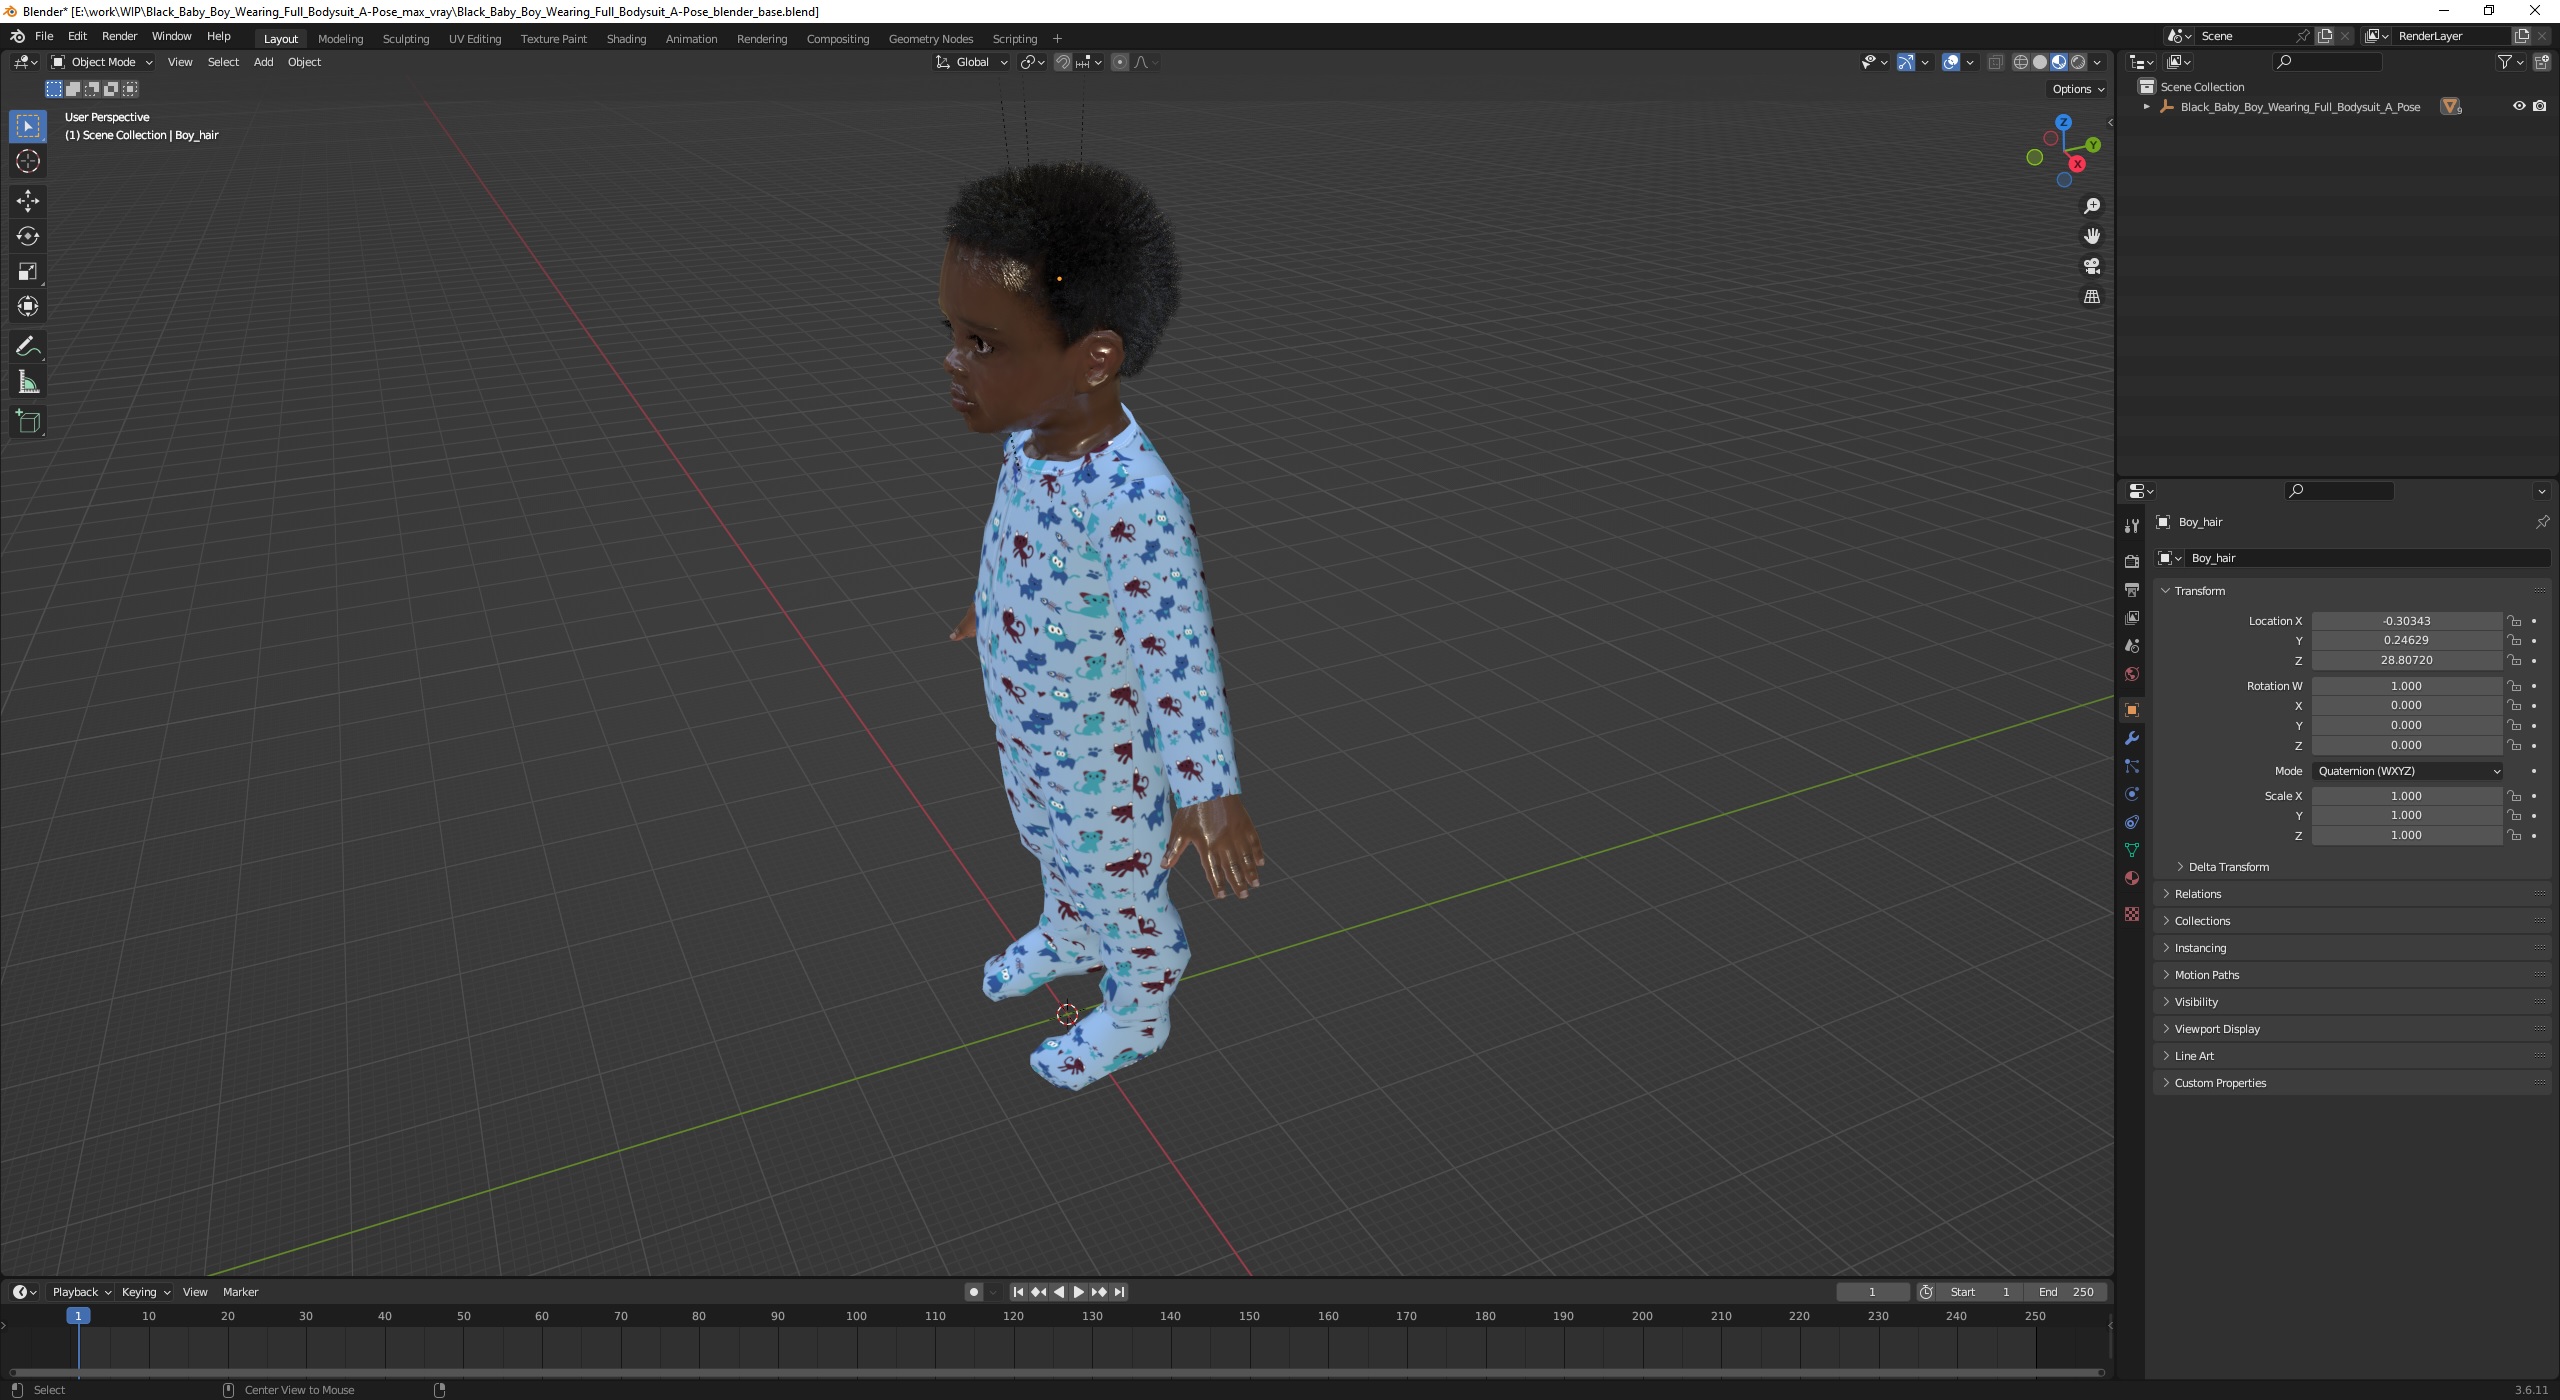
Task: Toggle viewport gizmos display
Action: tap(1906, 62)
